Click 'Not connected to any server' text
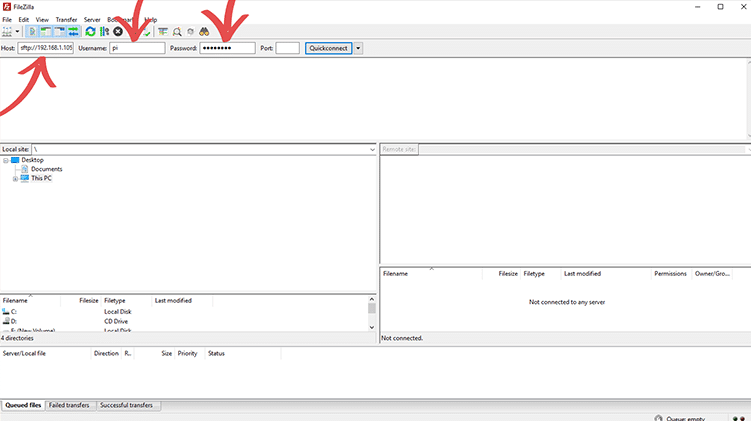The width and height of the screenshot is (751, 421). coord(567,302)
